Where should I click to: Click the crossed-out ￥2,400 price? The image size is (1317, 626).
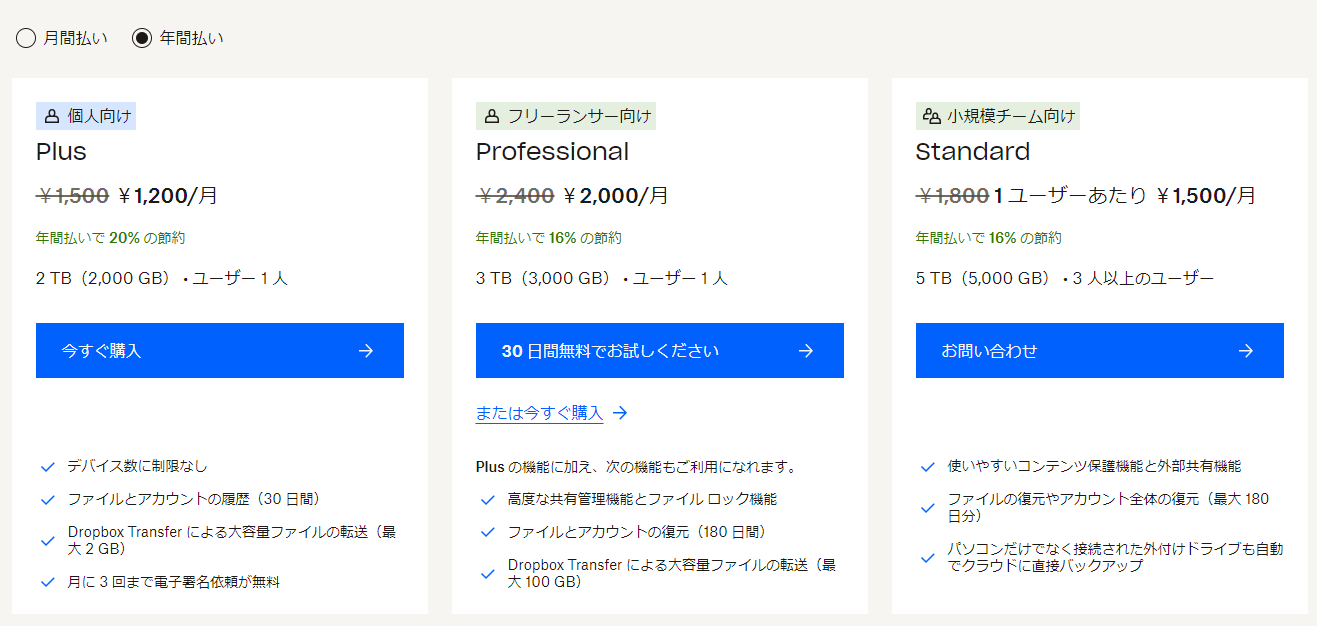(516, 196)
